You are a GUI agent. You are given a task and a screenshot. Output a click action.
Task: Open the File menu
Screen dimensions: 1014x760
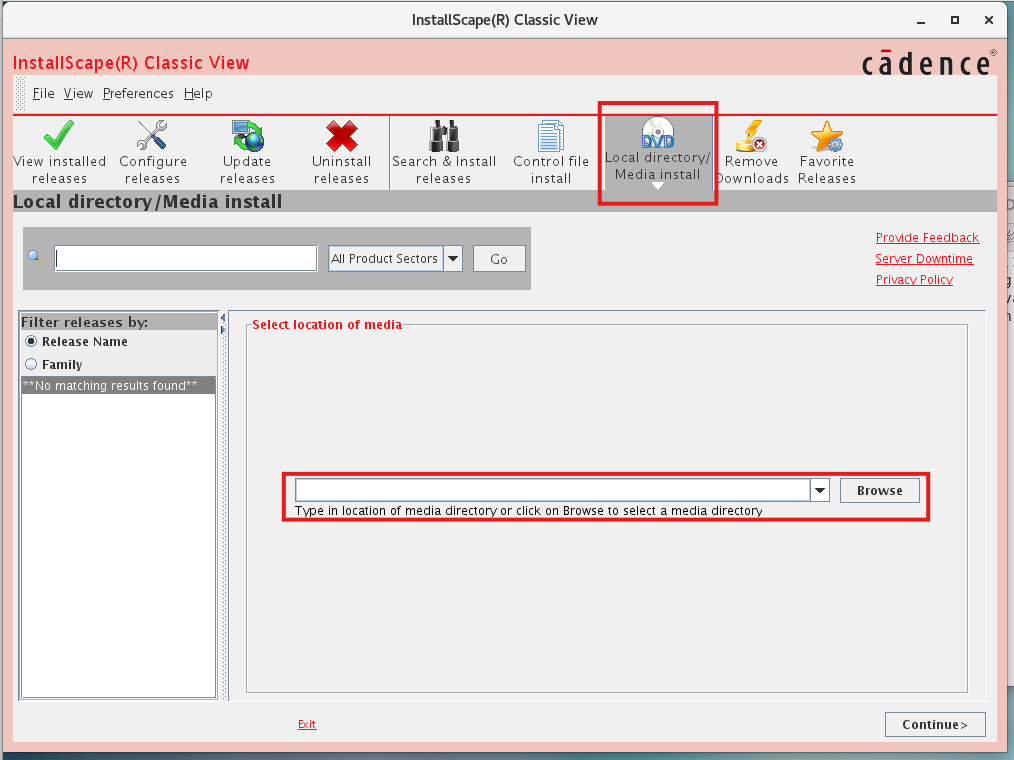43,94
